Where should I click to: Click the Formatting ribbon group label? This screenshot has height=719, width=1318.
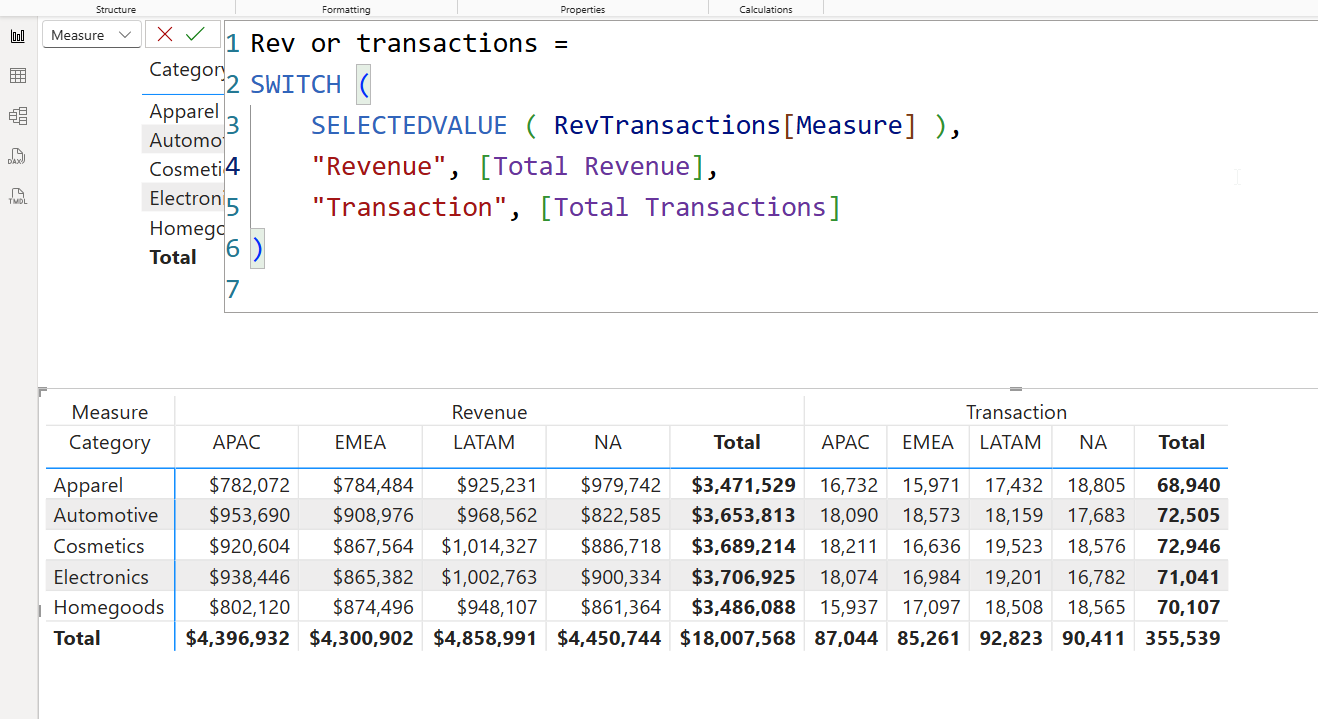tap(346, 9)
